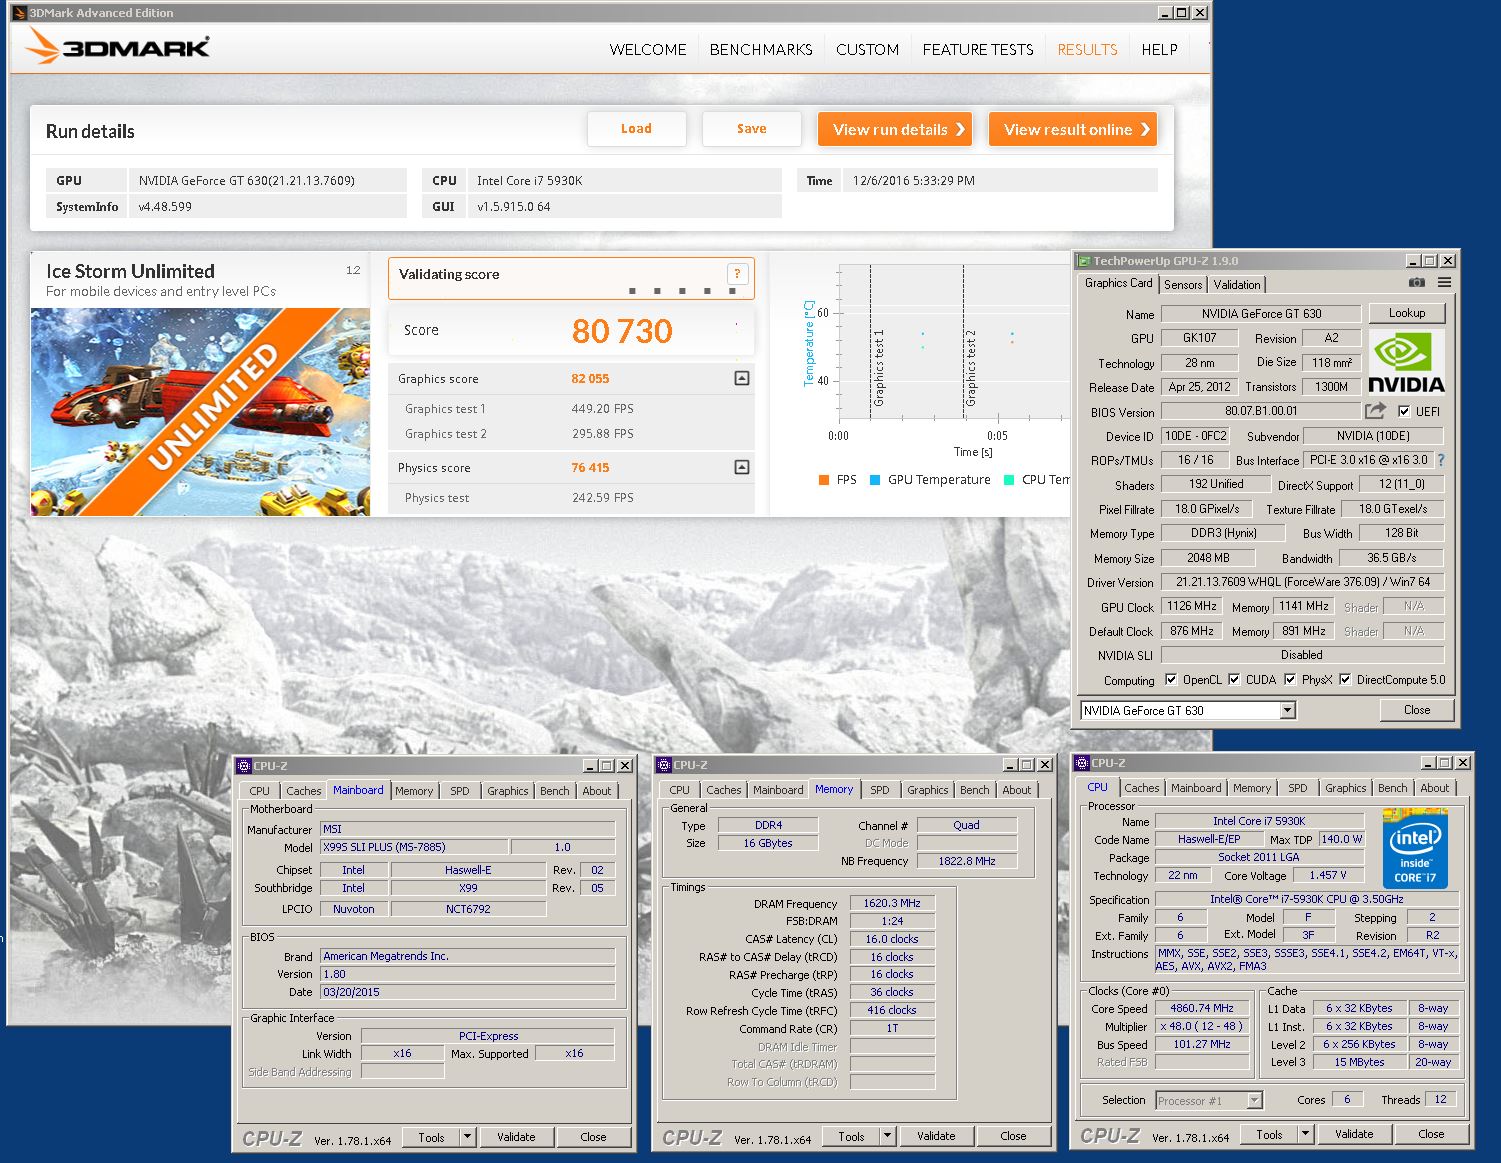This screenshot has height=1163, width=1501.
Task: Toggle the DirectCompute 5.0 checkbox
Action: click(1345, 679)
